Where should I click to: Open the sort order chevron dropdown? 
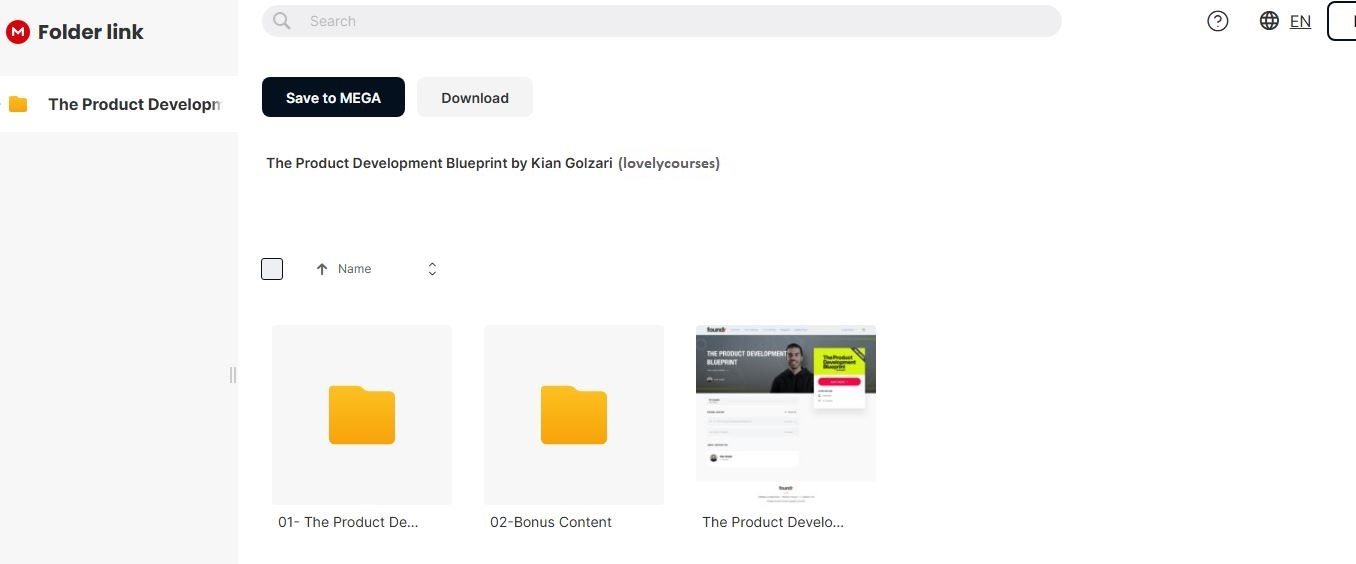tap(432, 269)
